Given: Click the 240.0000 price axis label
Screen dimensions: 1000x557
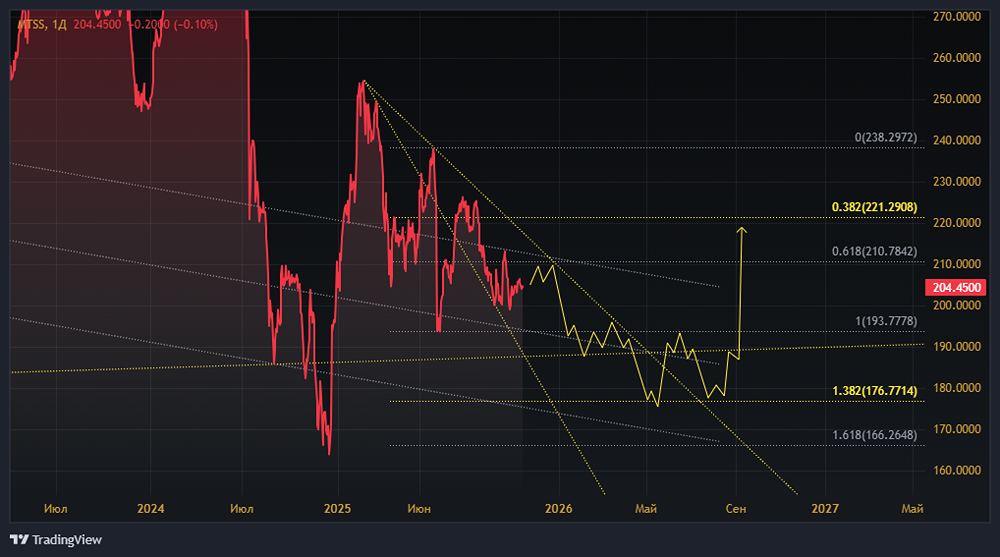Looking at the screenshot, I should pos(957,140).
